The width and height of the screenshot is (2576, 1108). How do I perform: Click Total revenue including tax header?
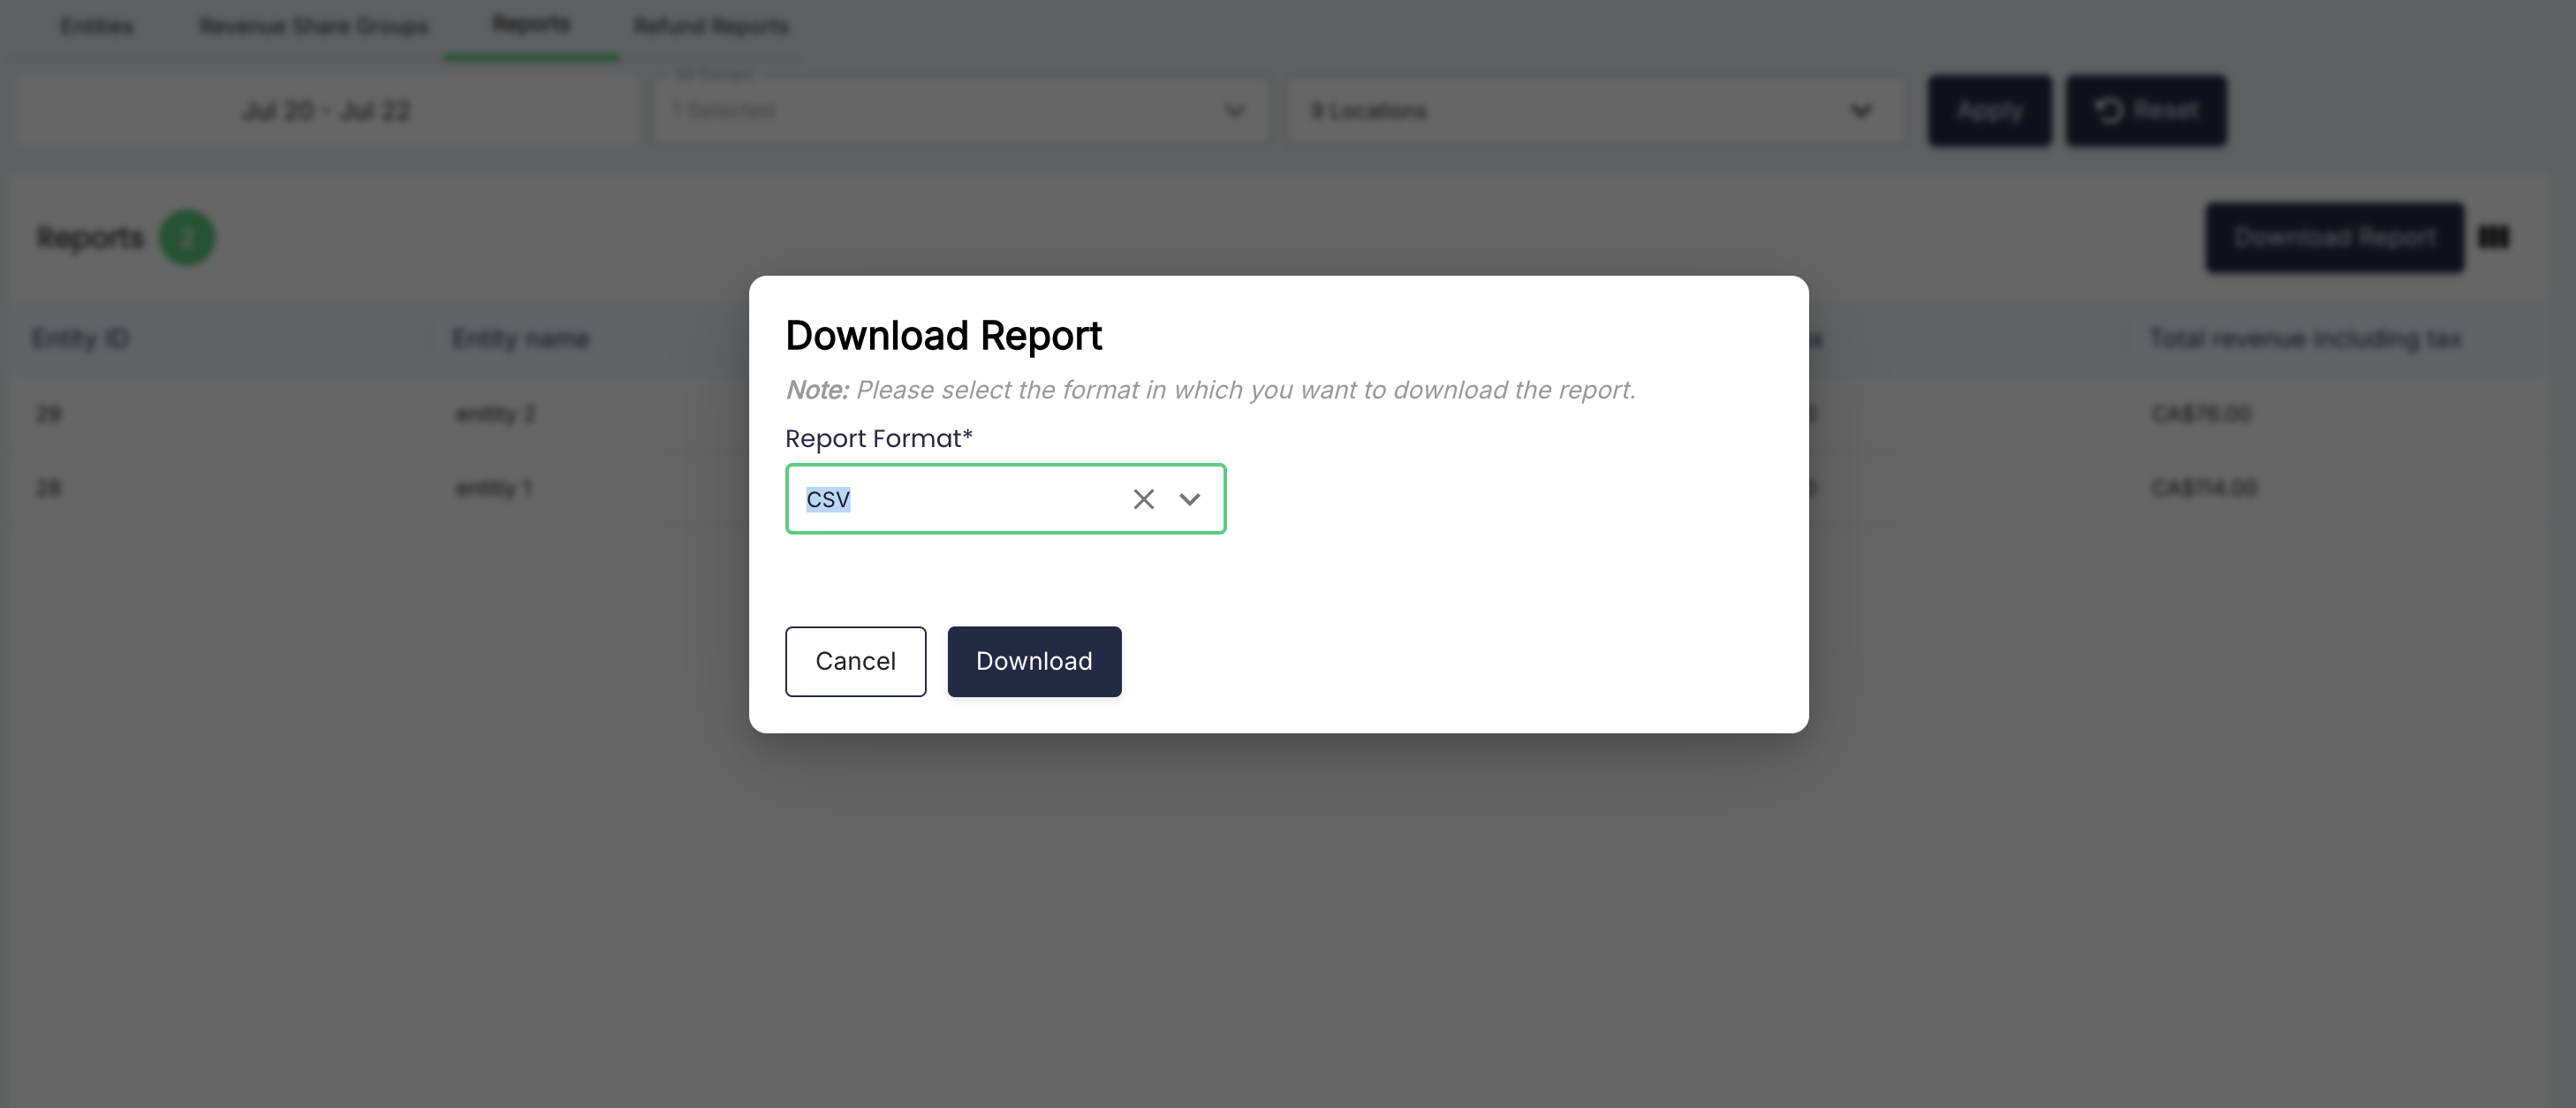2304,338
